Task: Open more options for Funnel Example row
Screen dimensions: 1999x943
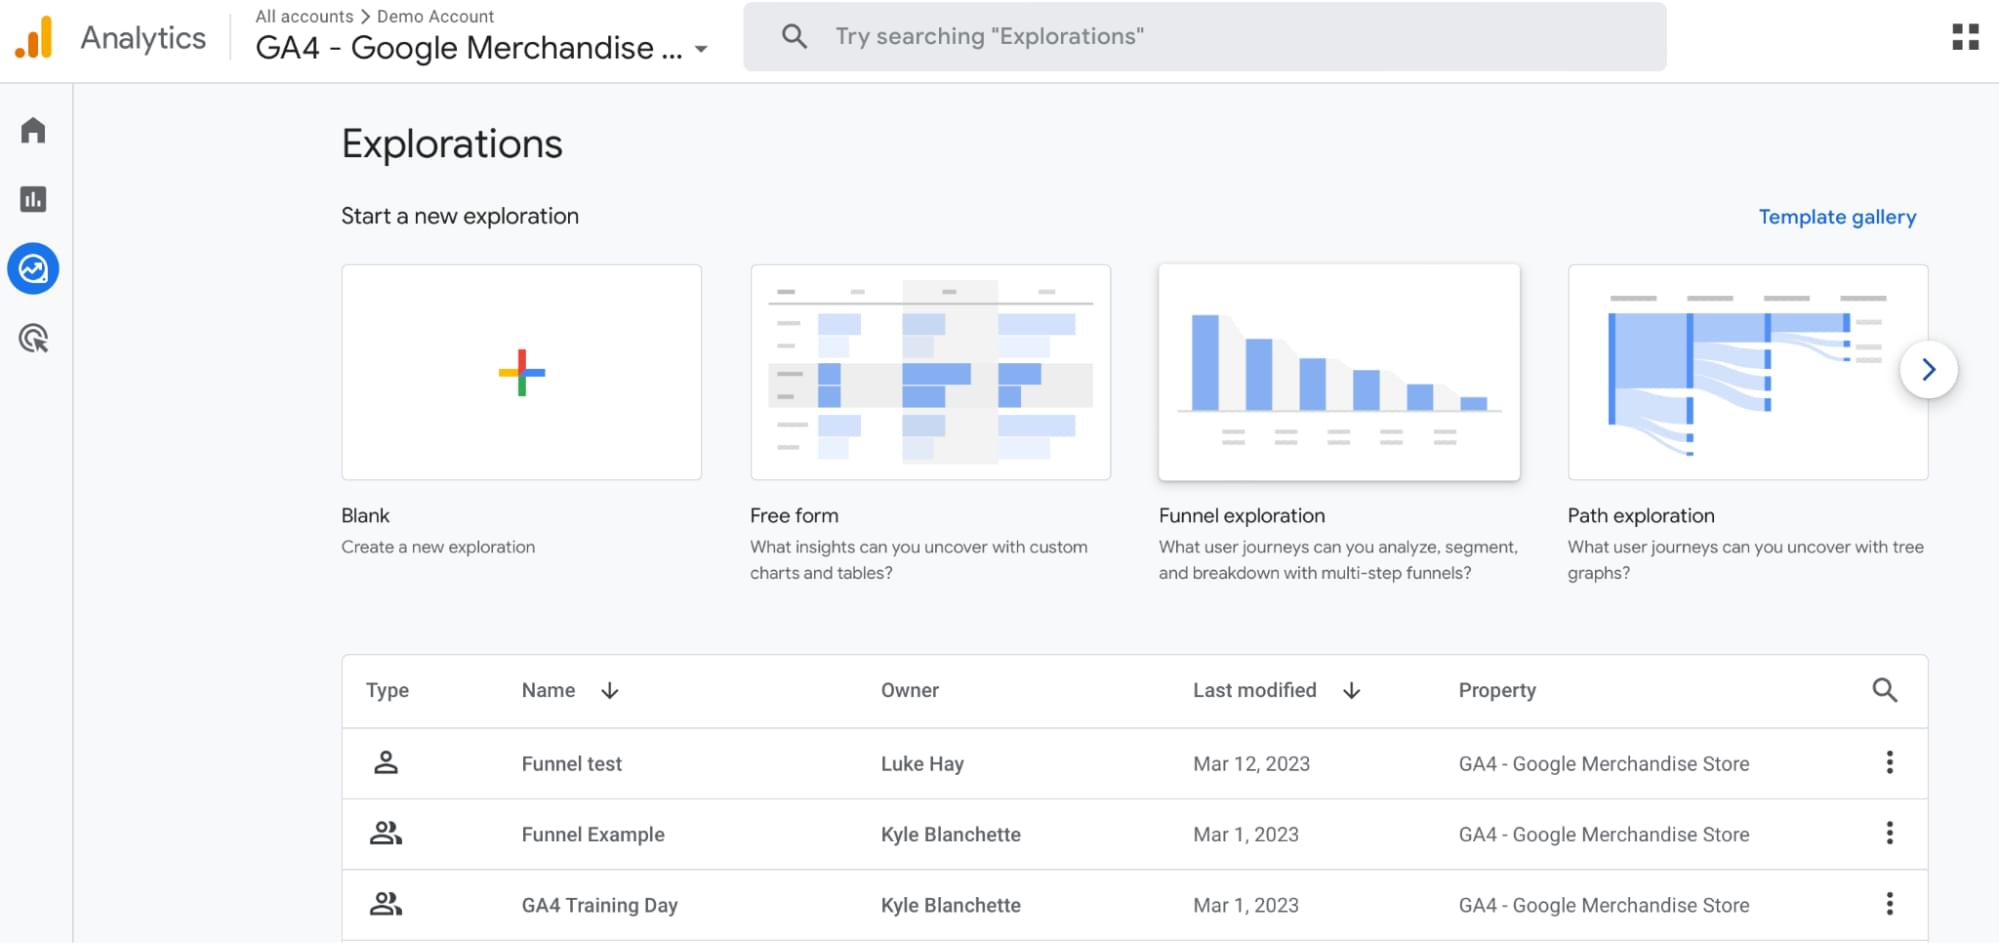Action: (x=1889, y=834)
